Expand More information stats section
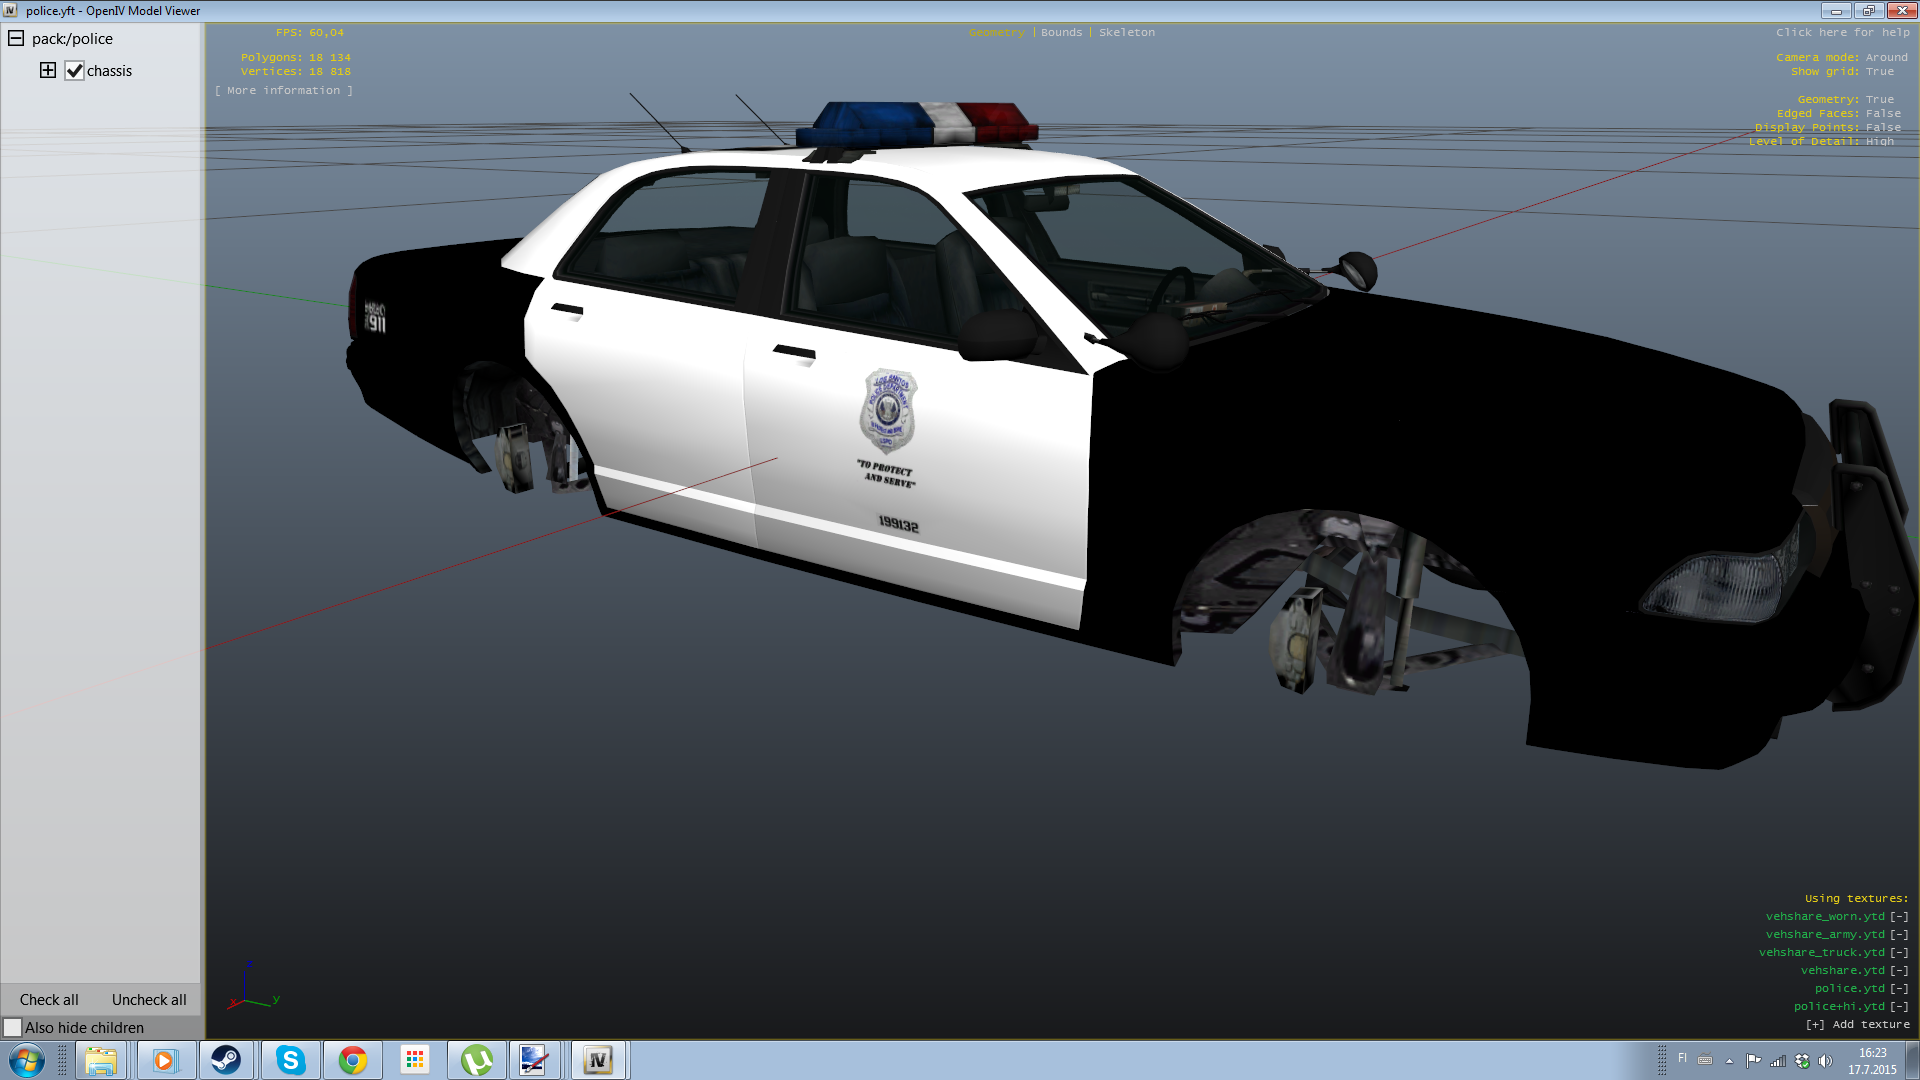Screen dimensions: 1920x1080 (x=283, y=90)
